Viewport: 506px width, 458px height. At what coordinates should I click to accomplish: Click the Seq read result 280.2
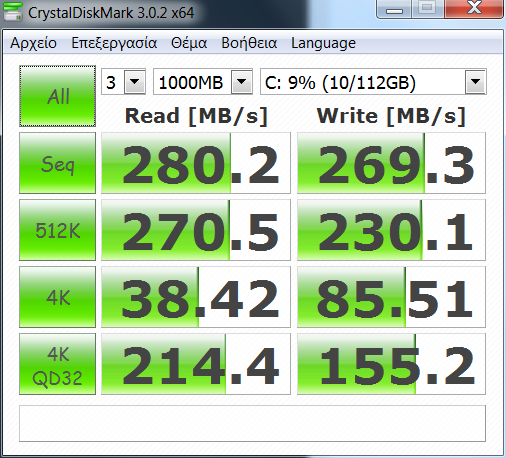[x=196, y=163]
